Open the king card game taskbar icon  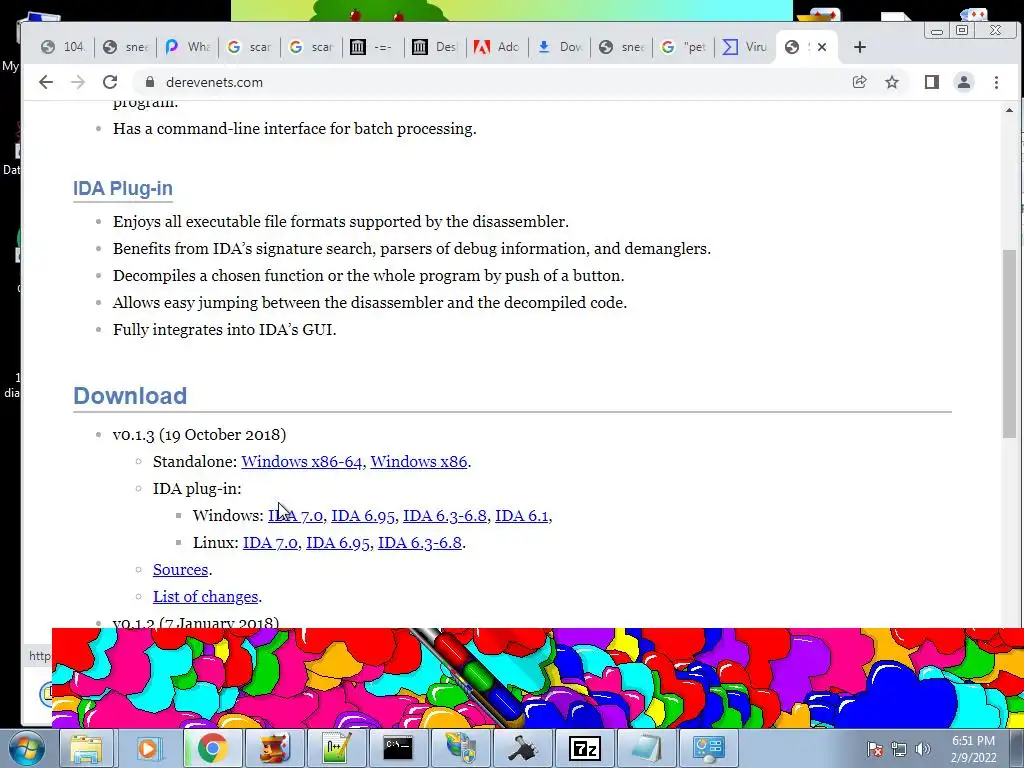pyautogui.click(x=274, y=748)
